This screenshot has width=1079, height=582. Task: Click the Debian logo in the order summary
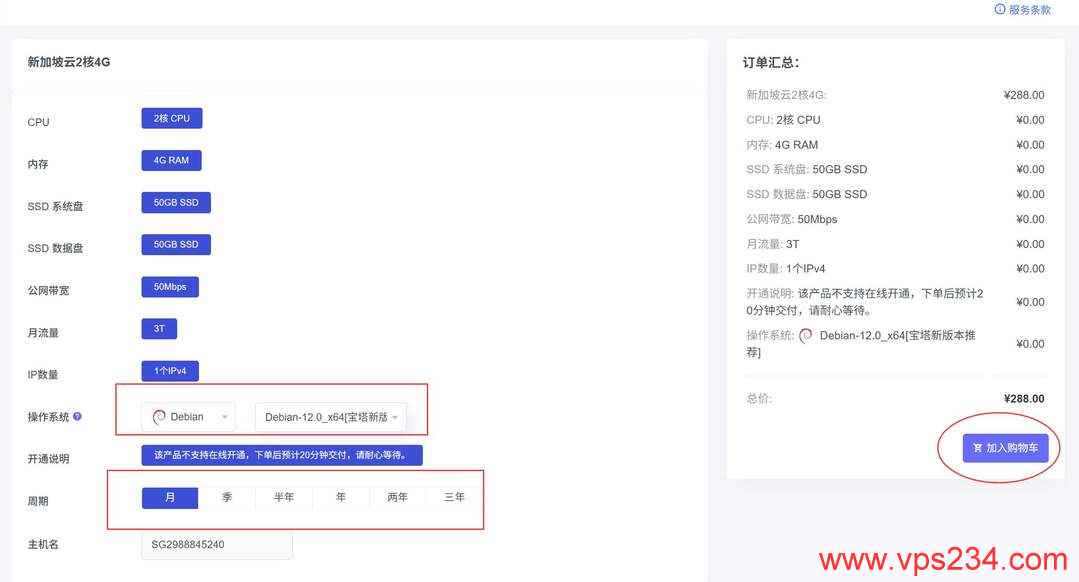pos(806,335)
